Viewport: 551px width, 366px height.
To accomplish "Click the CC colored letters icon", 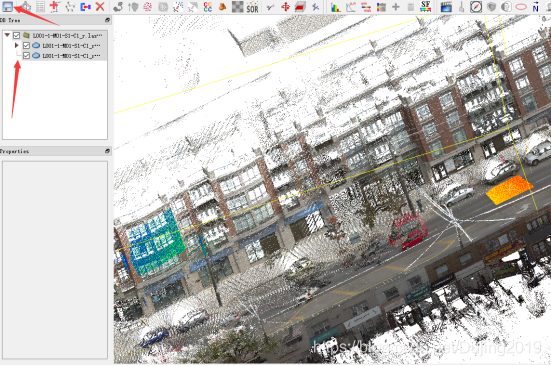I will (x=208, y=7).
